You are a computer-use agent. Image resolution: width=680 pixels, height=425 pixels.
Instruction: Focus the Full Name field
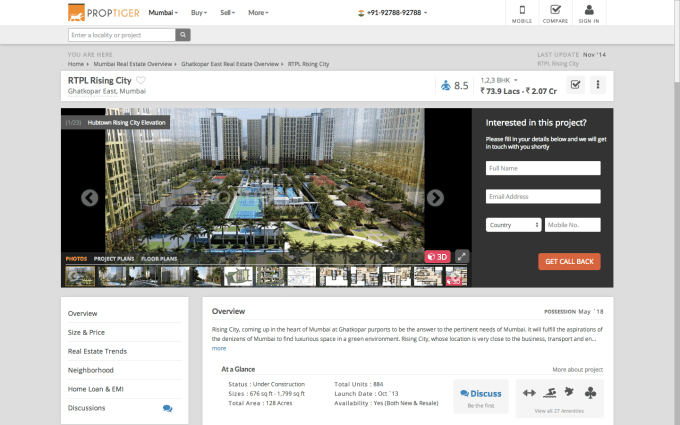tap(543, 168)
